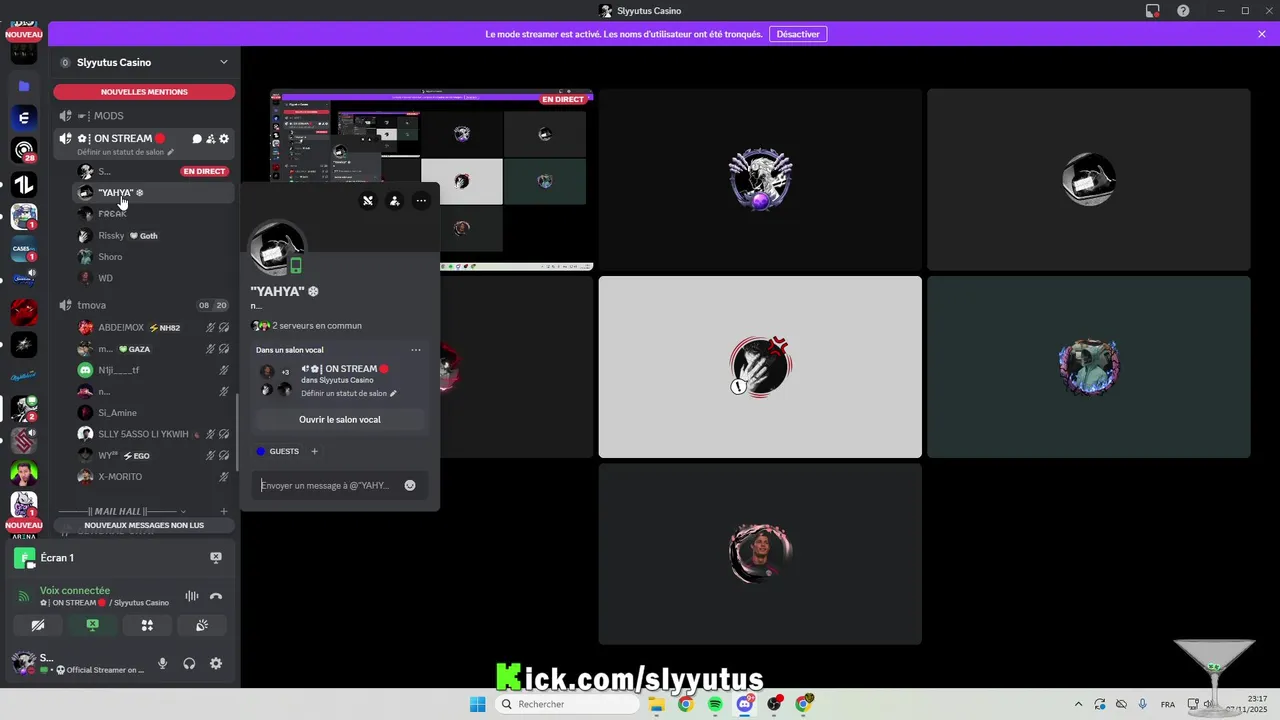Screen dimensions: 1280x720
Task: Open live stream preview tile
Action: tap(431, 180)
